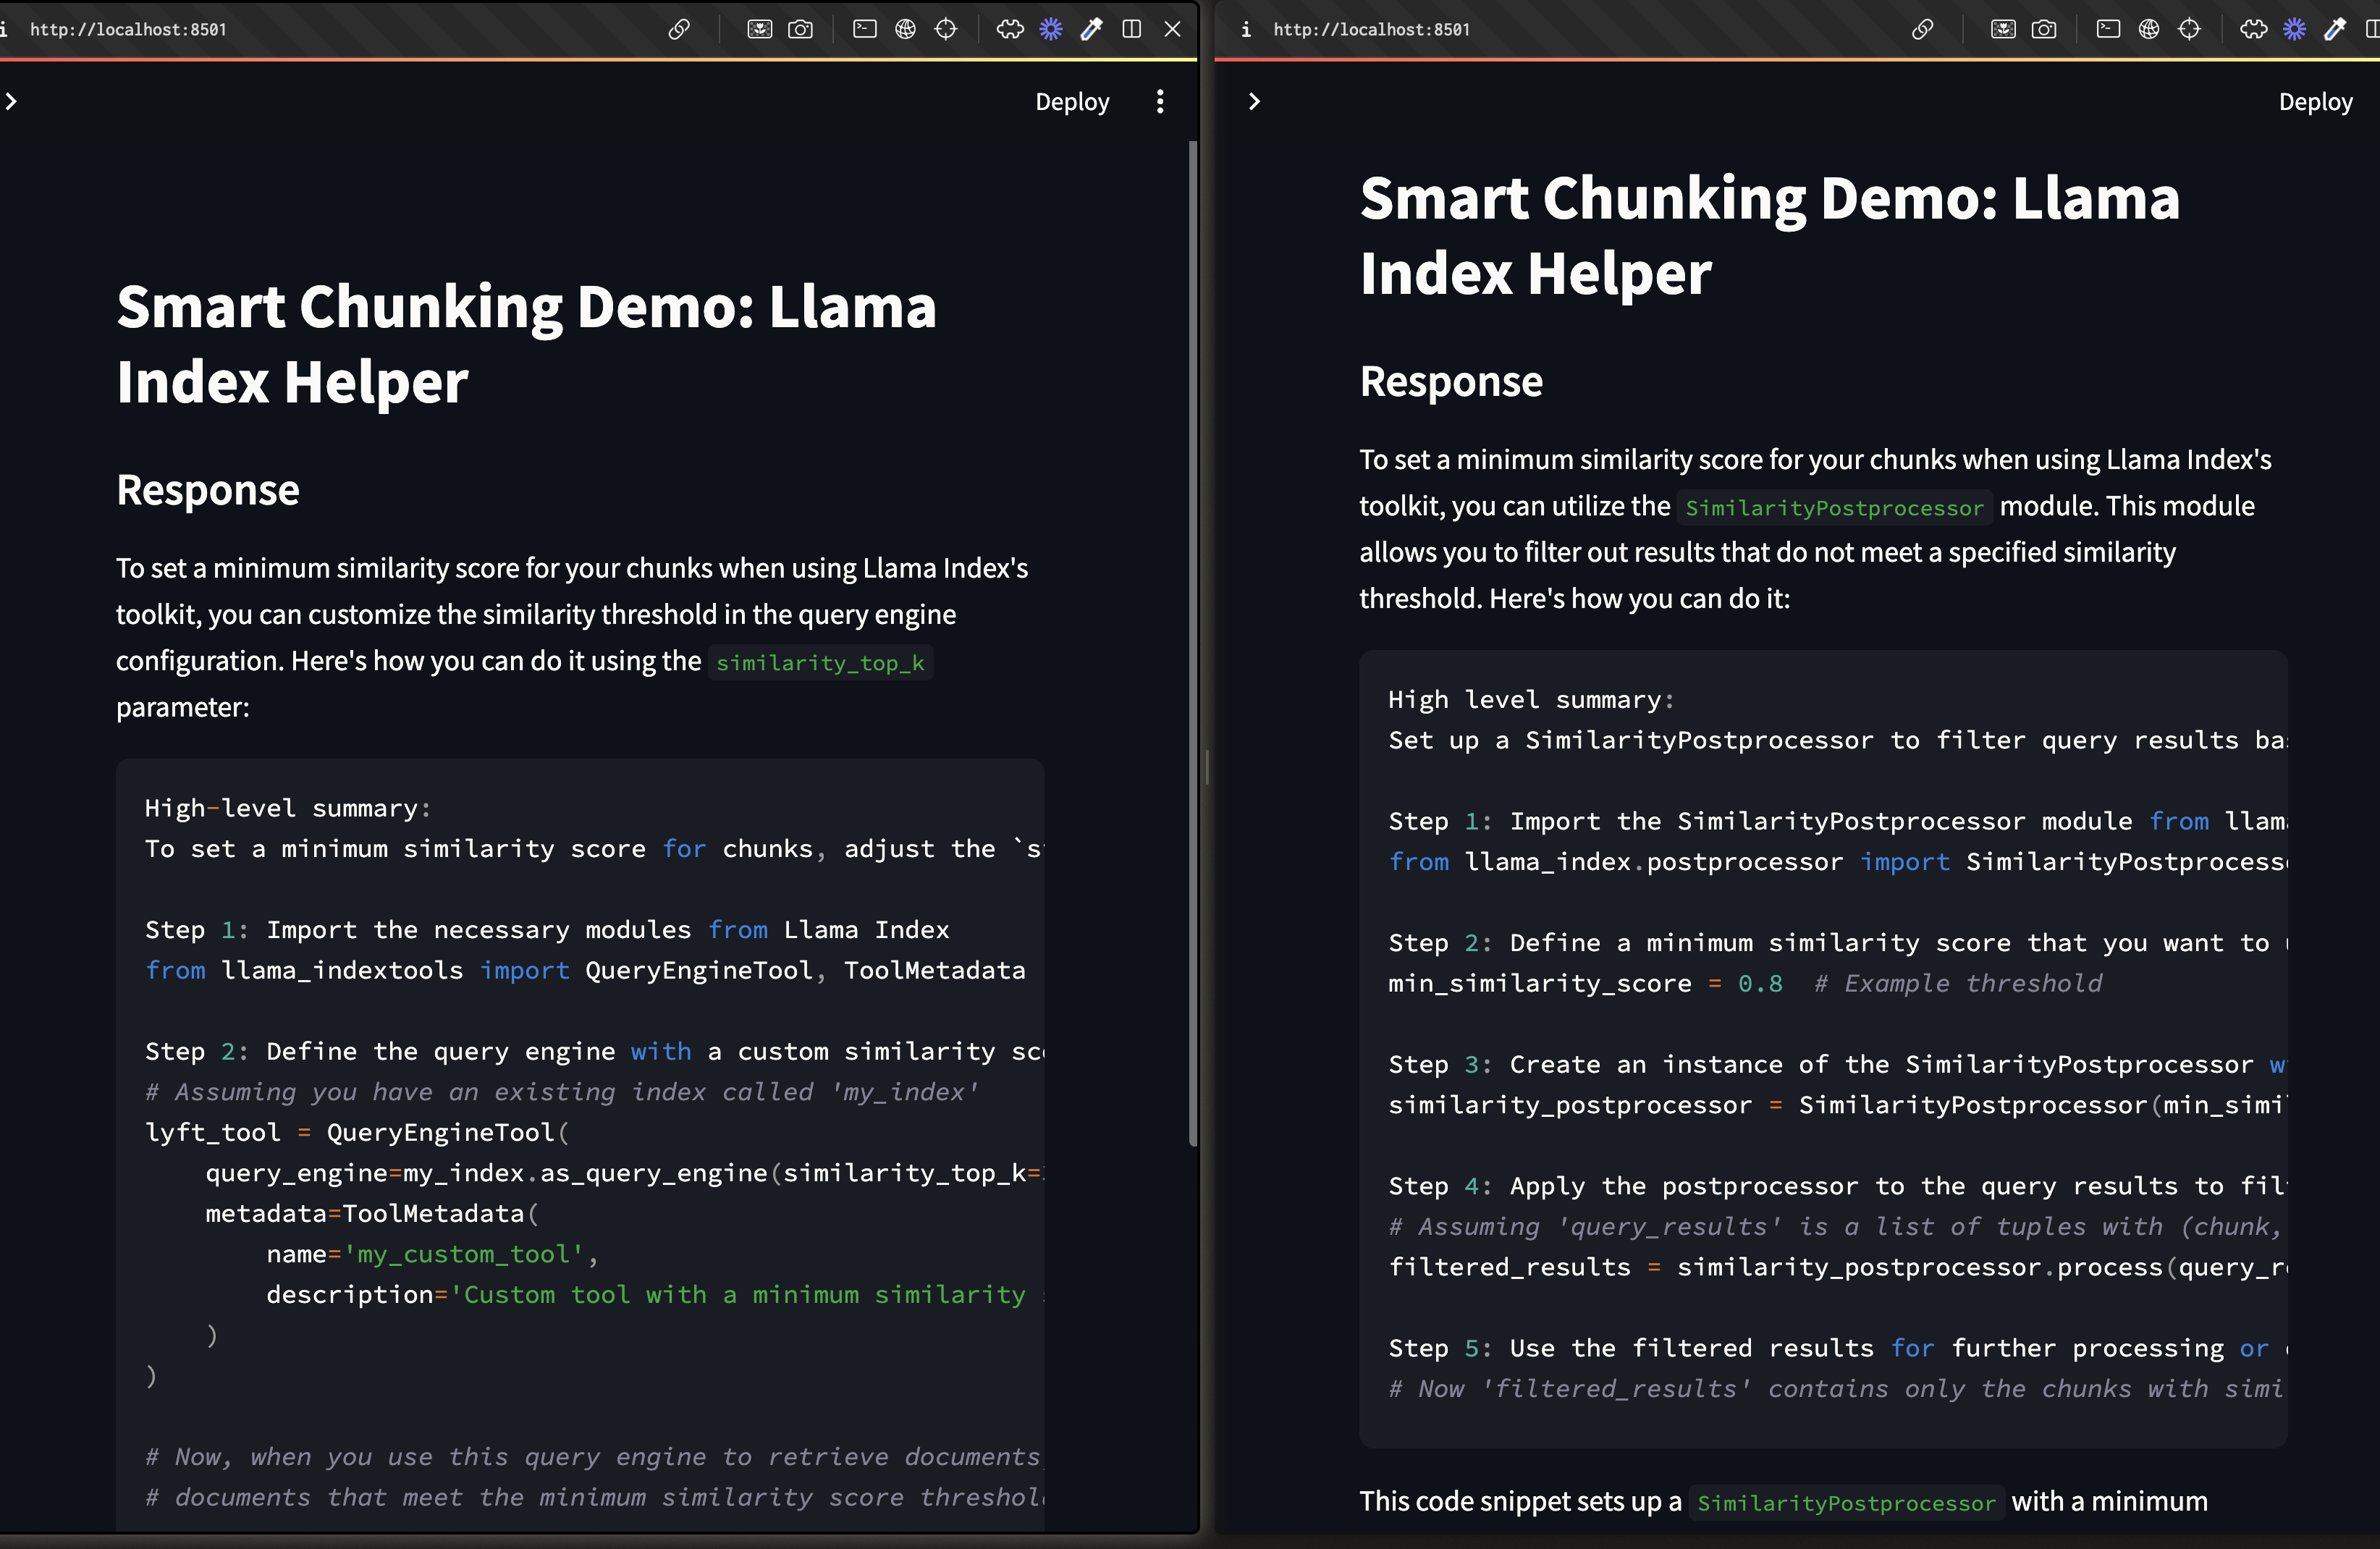The width and height of the screenshot is (2380, 1549).
Task: Toggle the terminal console in right pane
Action: click(2108, 29)
